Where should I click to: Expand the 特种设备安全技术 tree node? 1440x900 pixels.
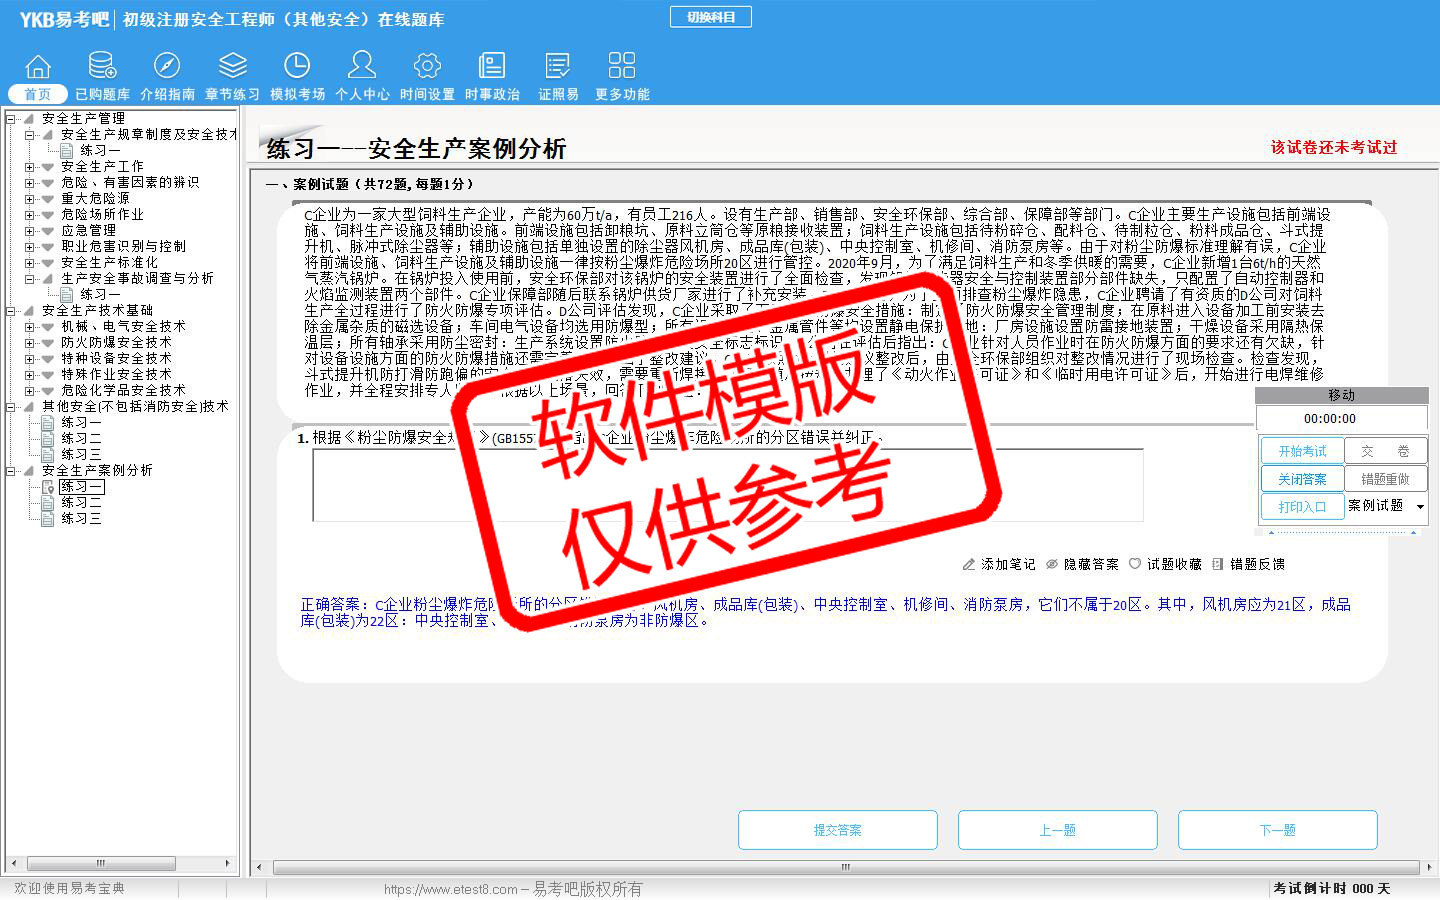pos(30,359)
